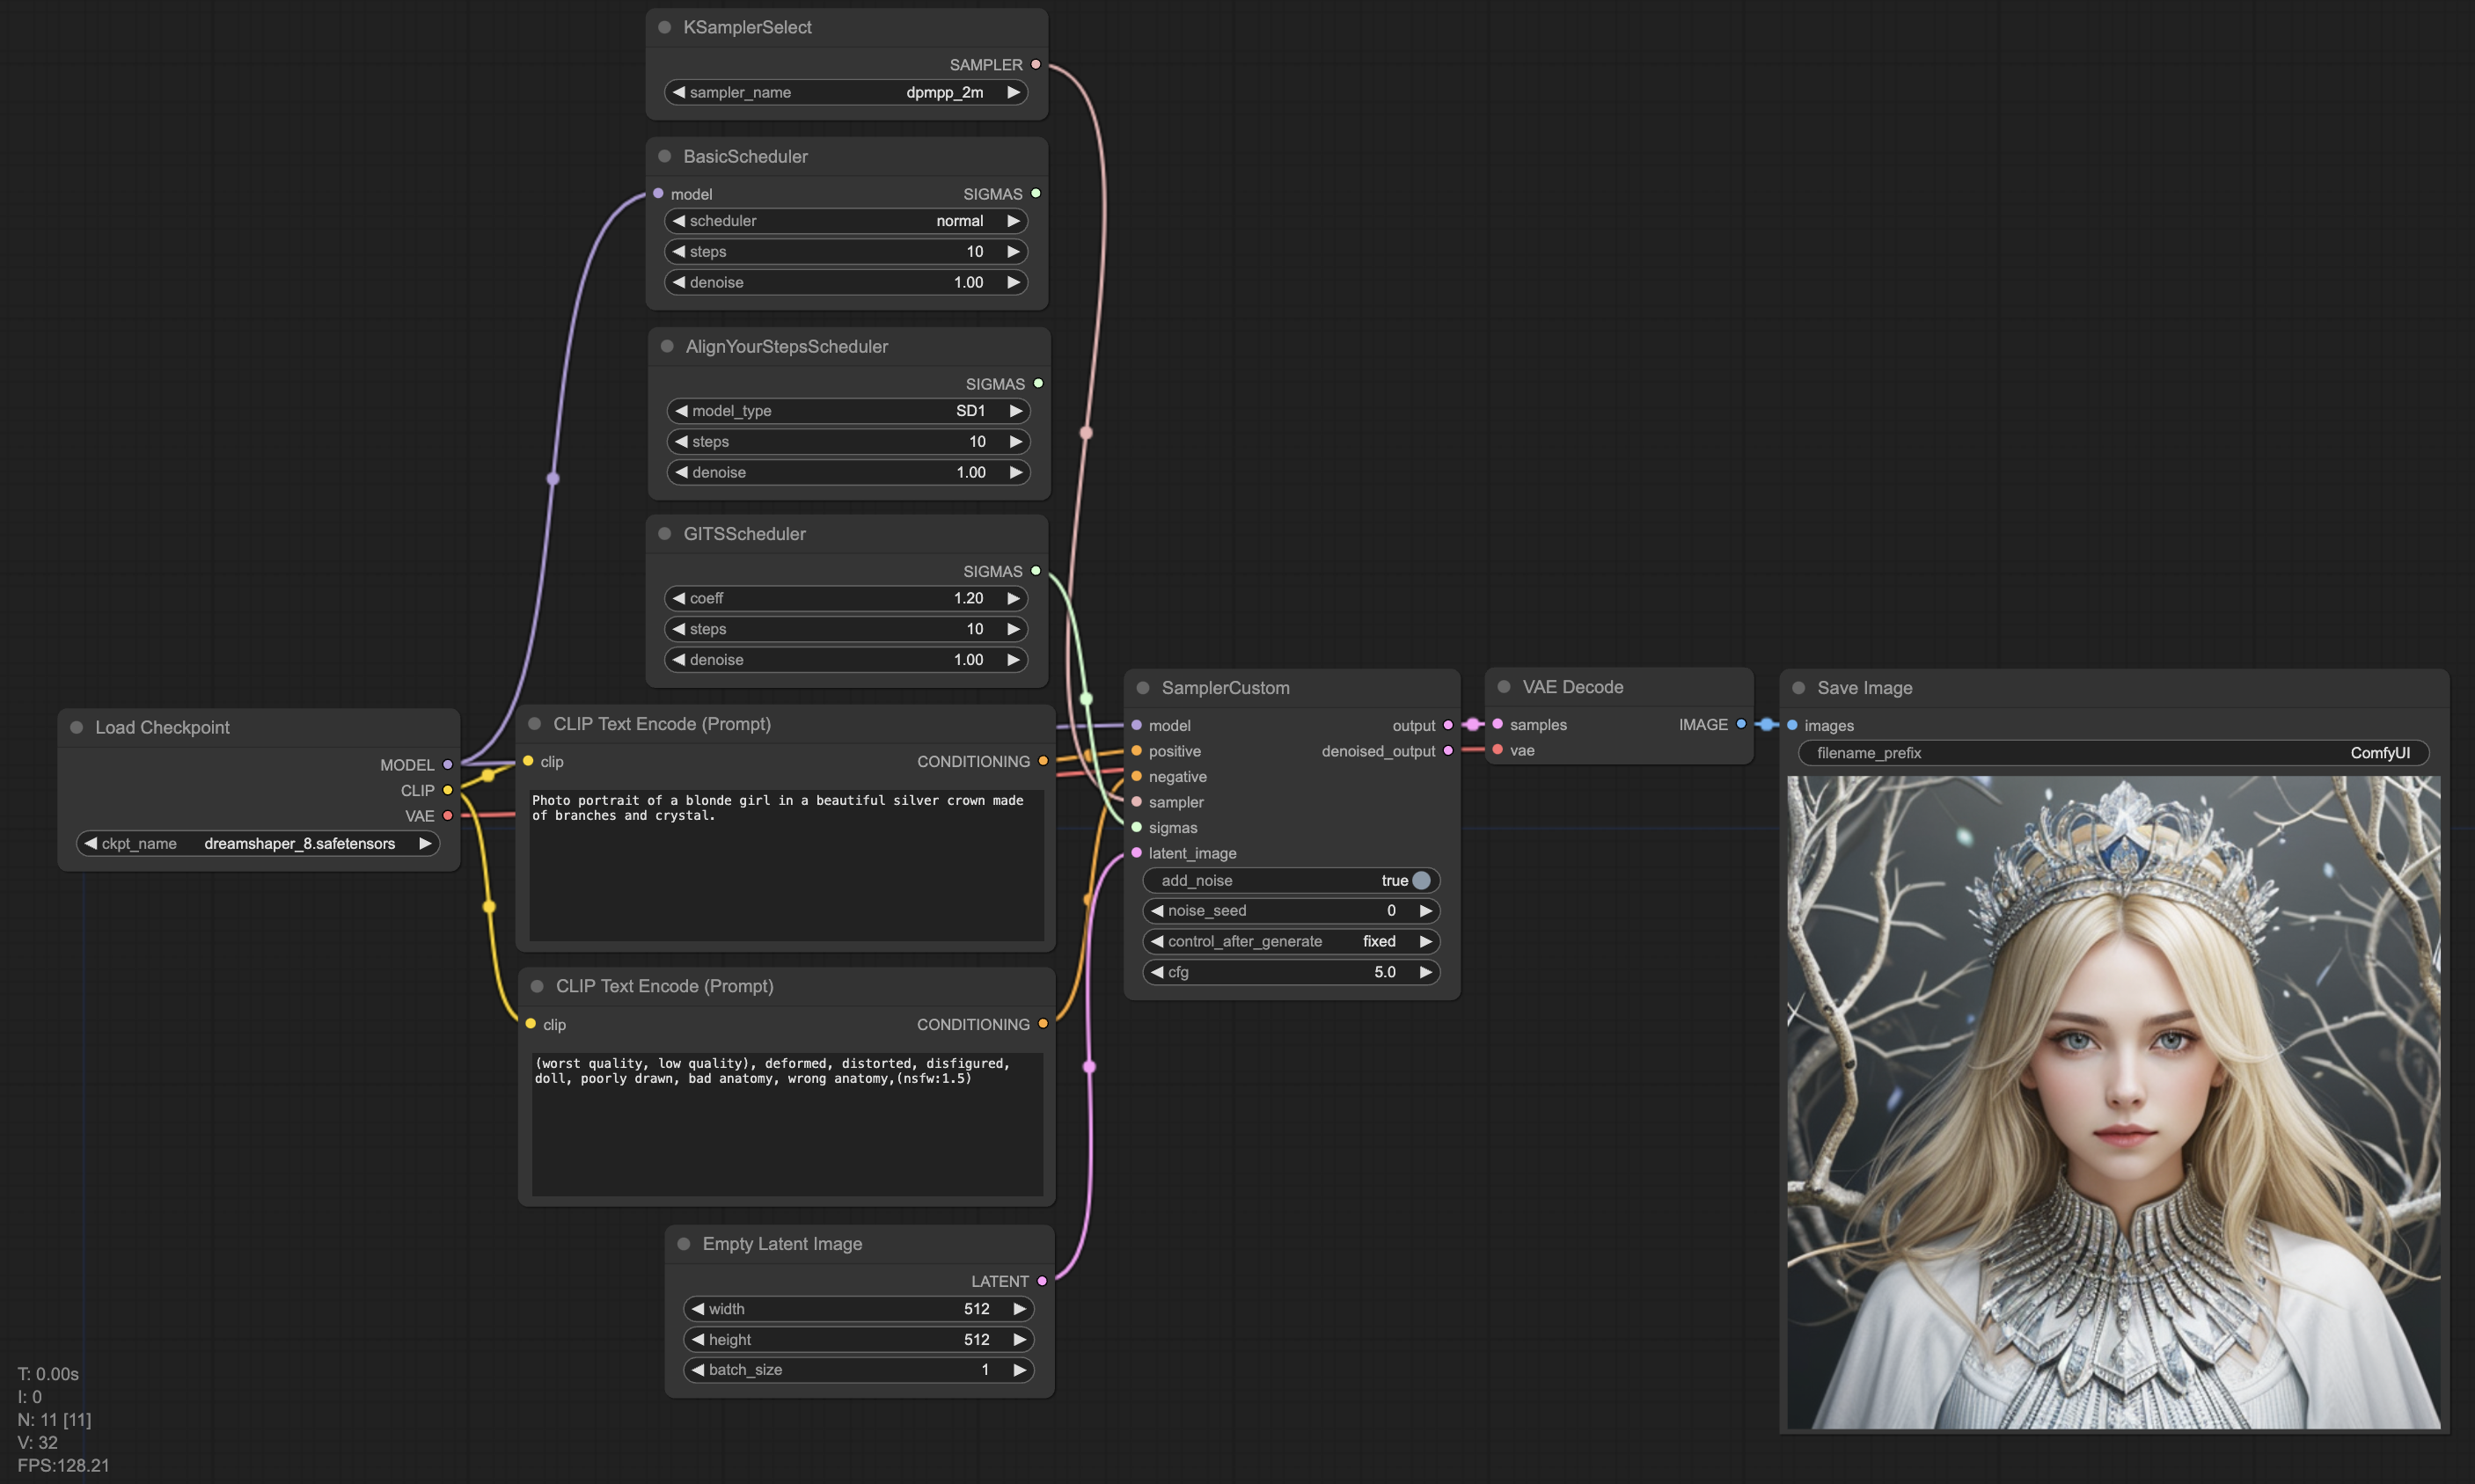Image resolution: width=2475 pixels, height=1484 pixels.
Task: Click the VAE Decode IMAGE output socket
Action: point(1741,724)
